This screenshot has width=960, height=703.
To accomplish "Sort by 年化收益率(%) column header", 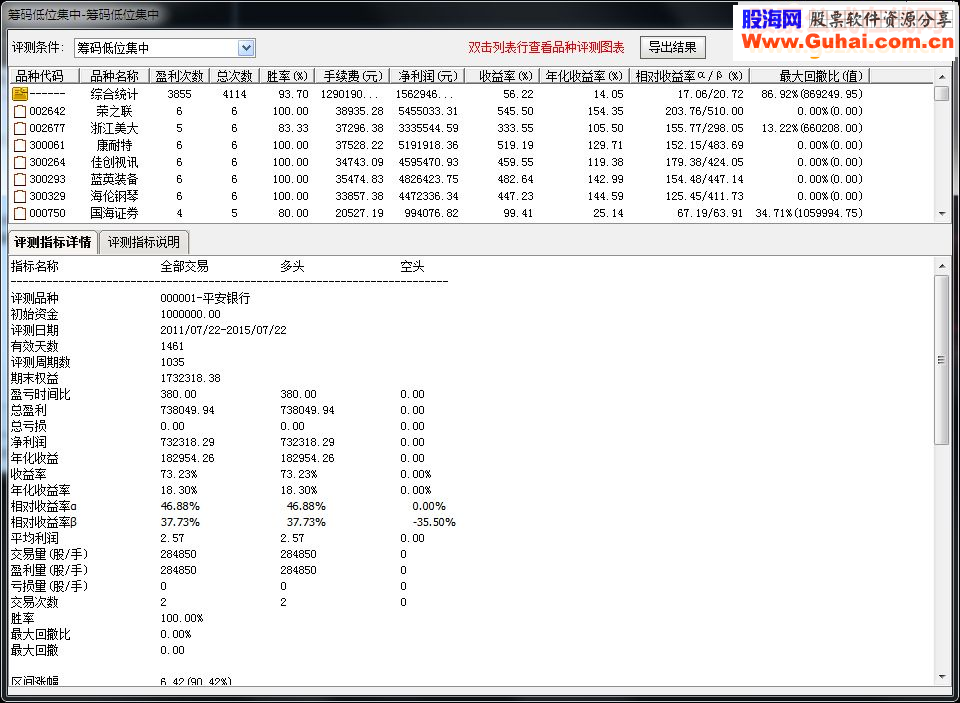I will (x=584, y=76).
